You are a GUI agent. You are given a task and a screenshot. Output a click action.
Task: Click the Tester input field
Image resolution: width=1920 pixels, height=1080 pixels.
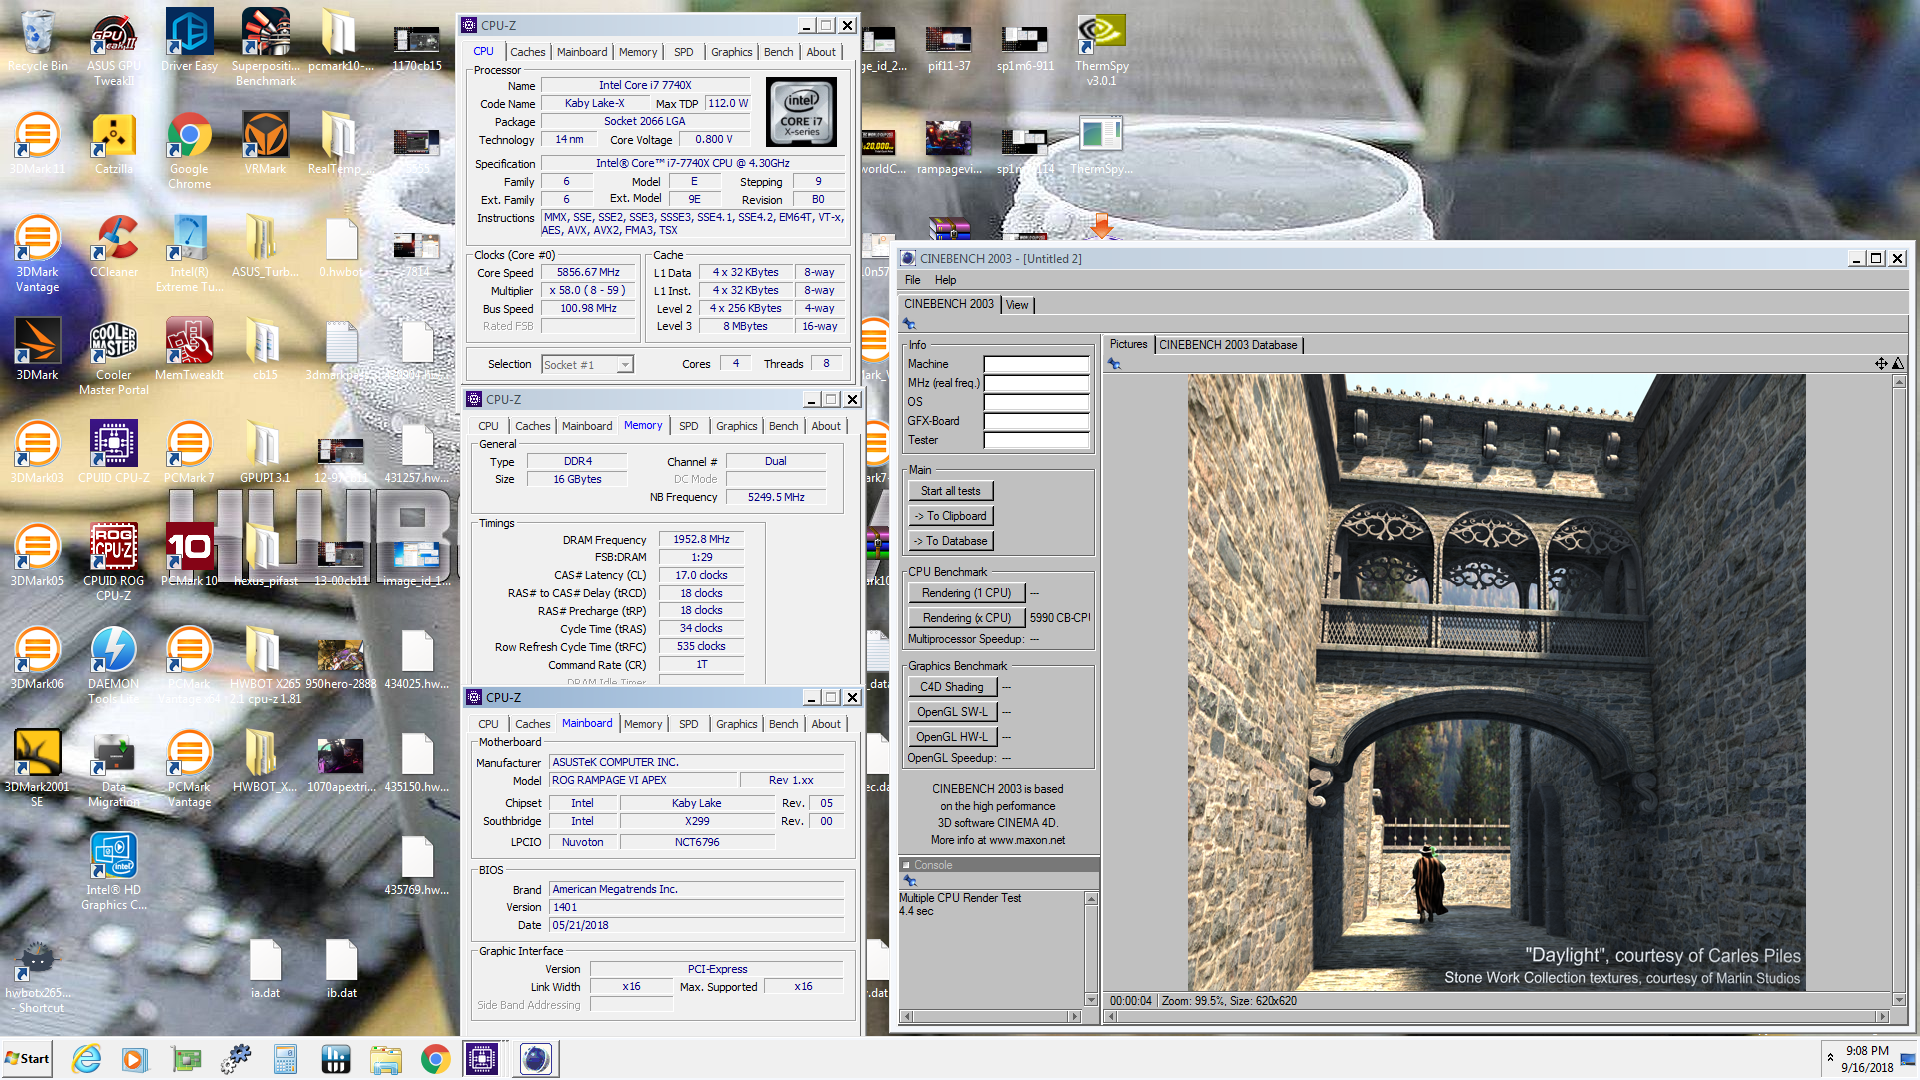1036,440
